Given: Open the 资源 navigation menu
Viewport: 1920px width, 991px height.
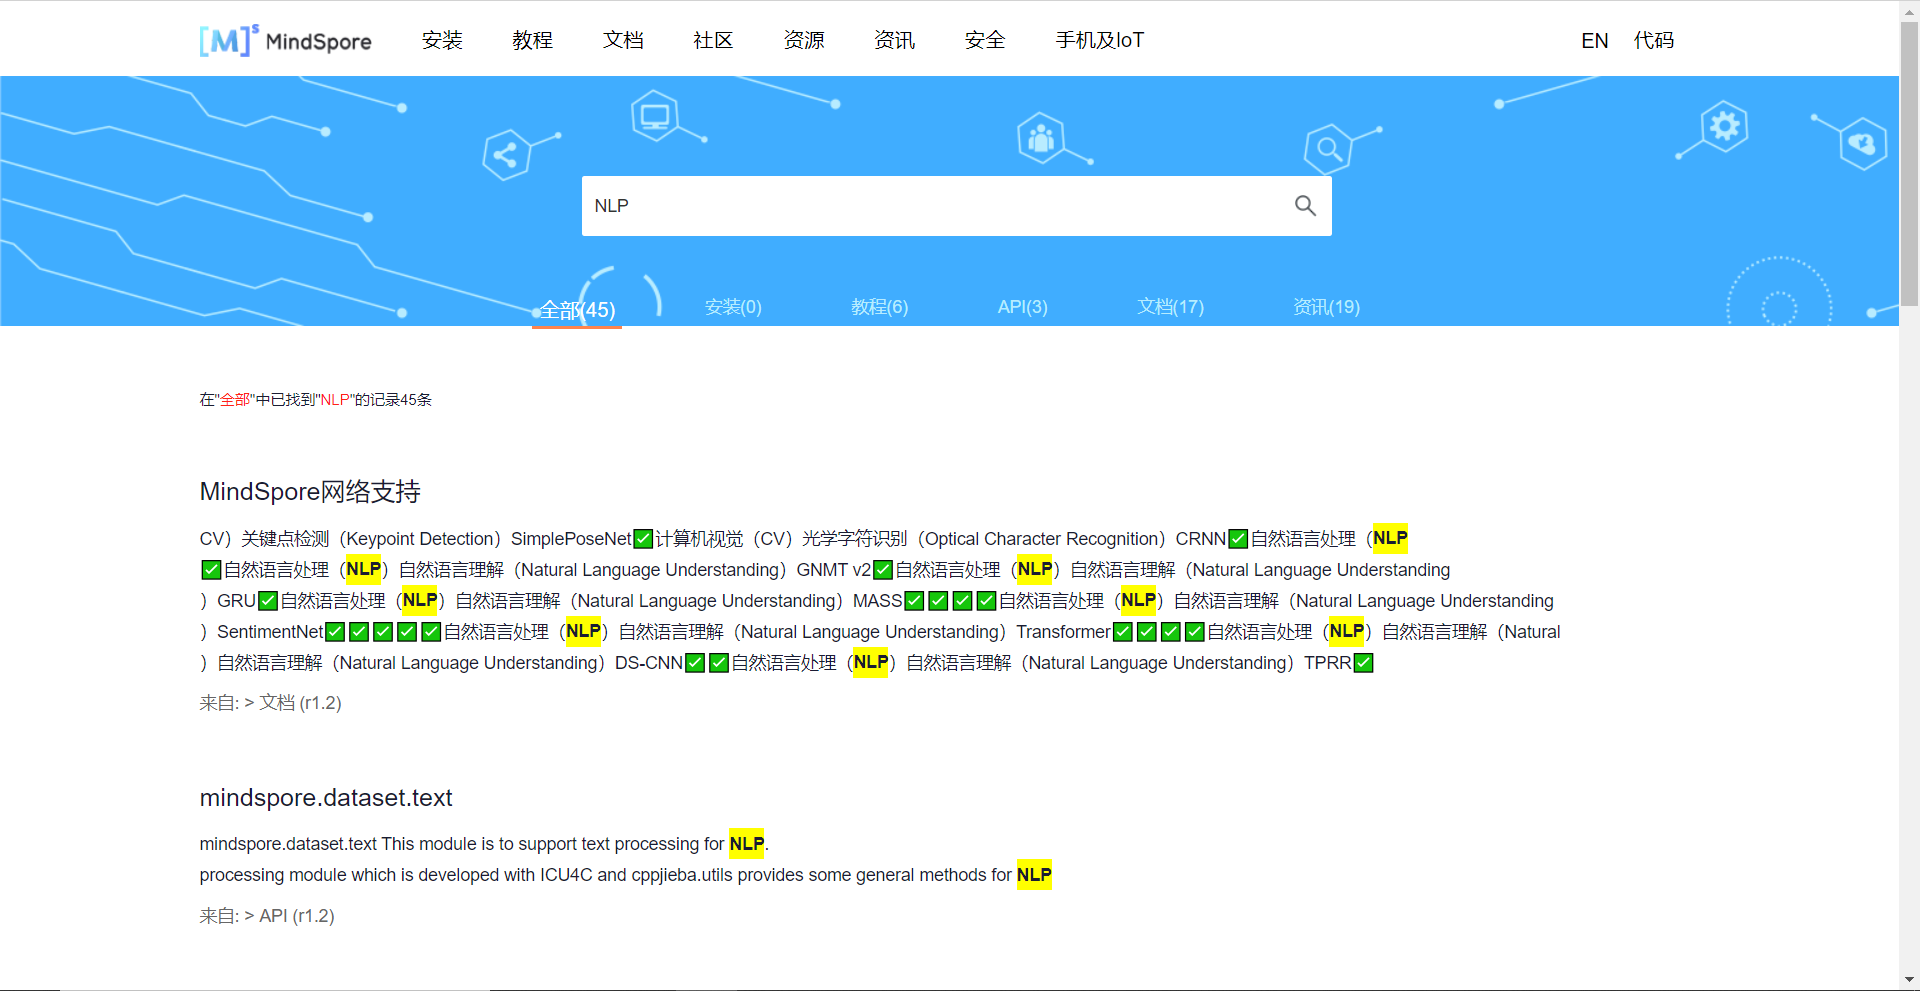Looking at the screenshot, I should (x=804, y=40).
